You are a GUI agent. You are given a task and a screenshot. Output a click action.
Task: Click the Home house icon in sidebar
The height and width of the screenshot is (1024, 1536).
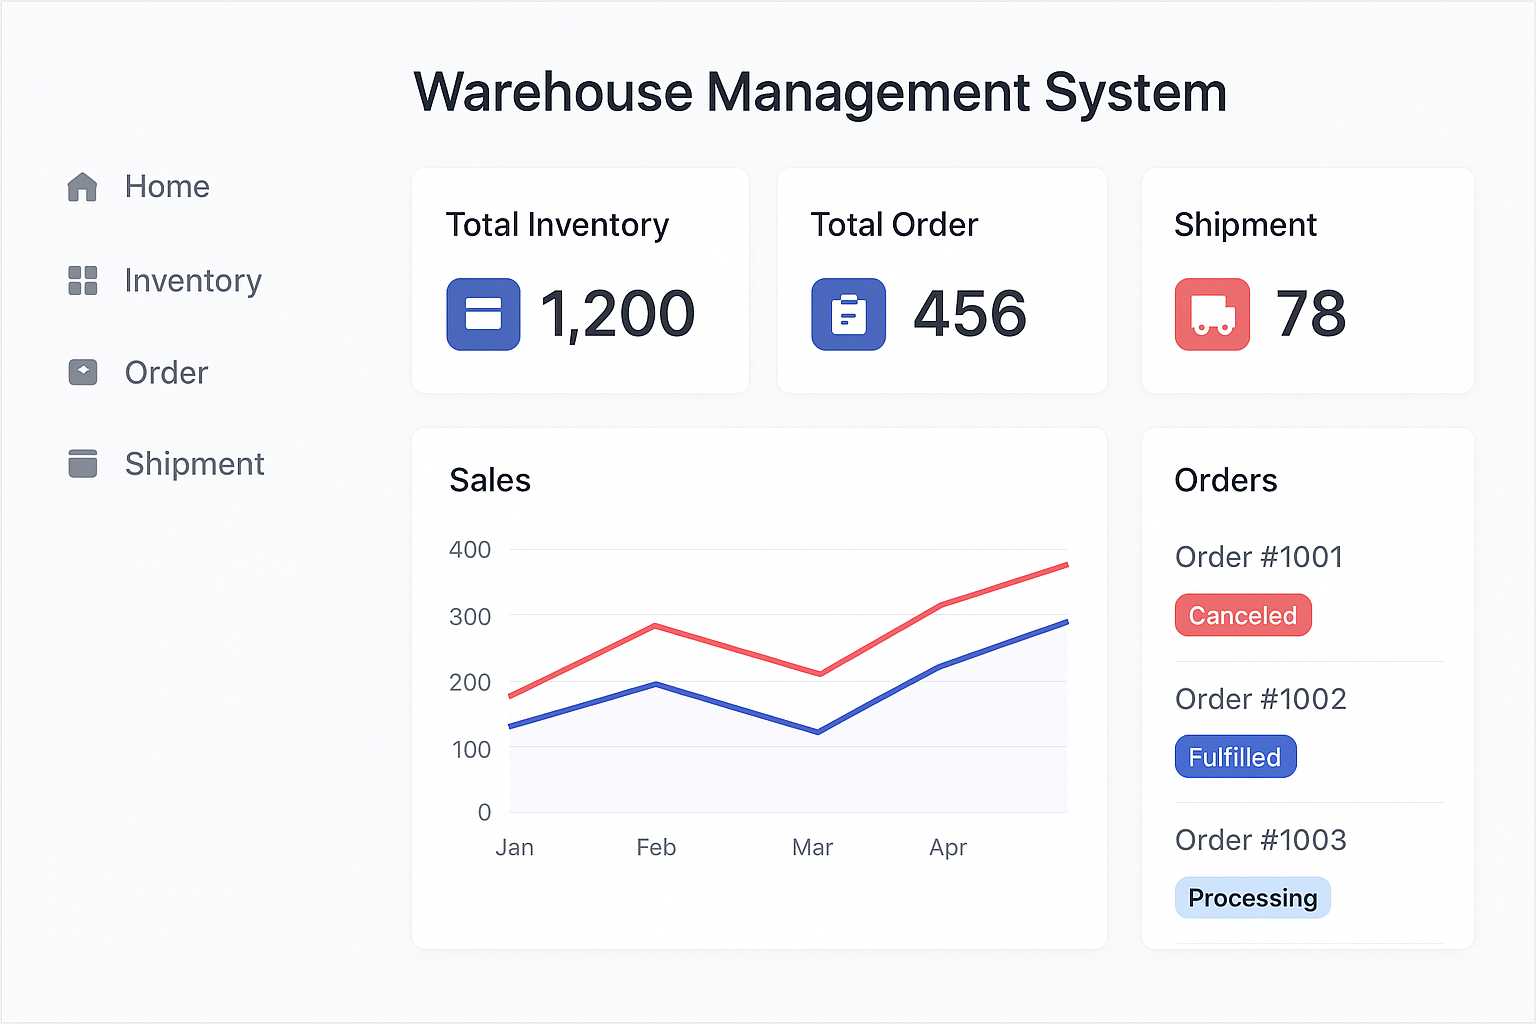pos(82,187)
